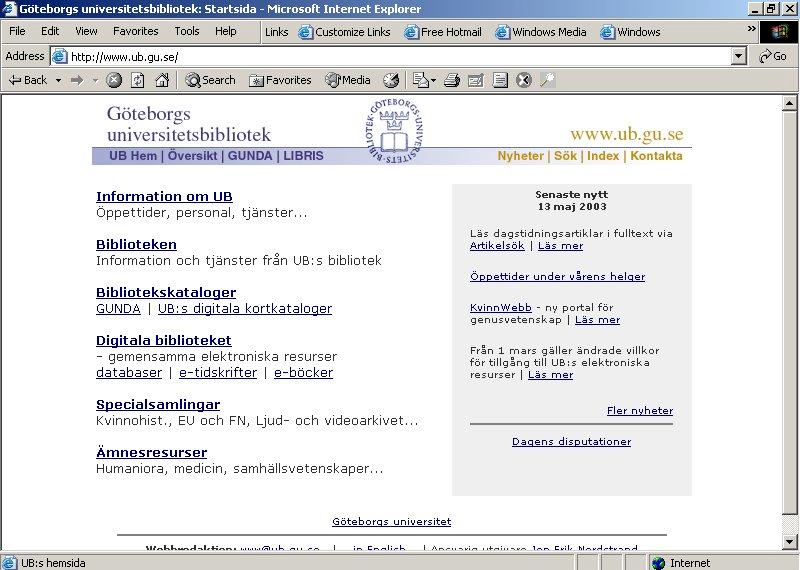The height and width of the screenshot is (570, 800).
Task: Click the last toolbar icon after round X
Action: click(x=547, y=80)
